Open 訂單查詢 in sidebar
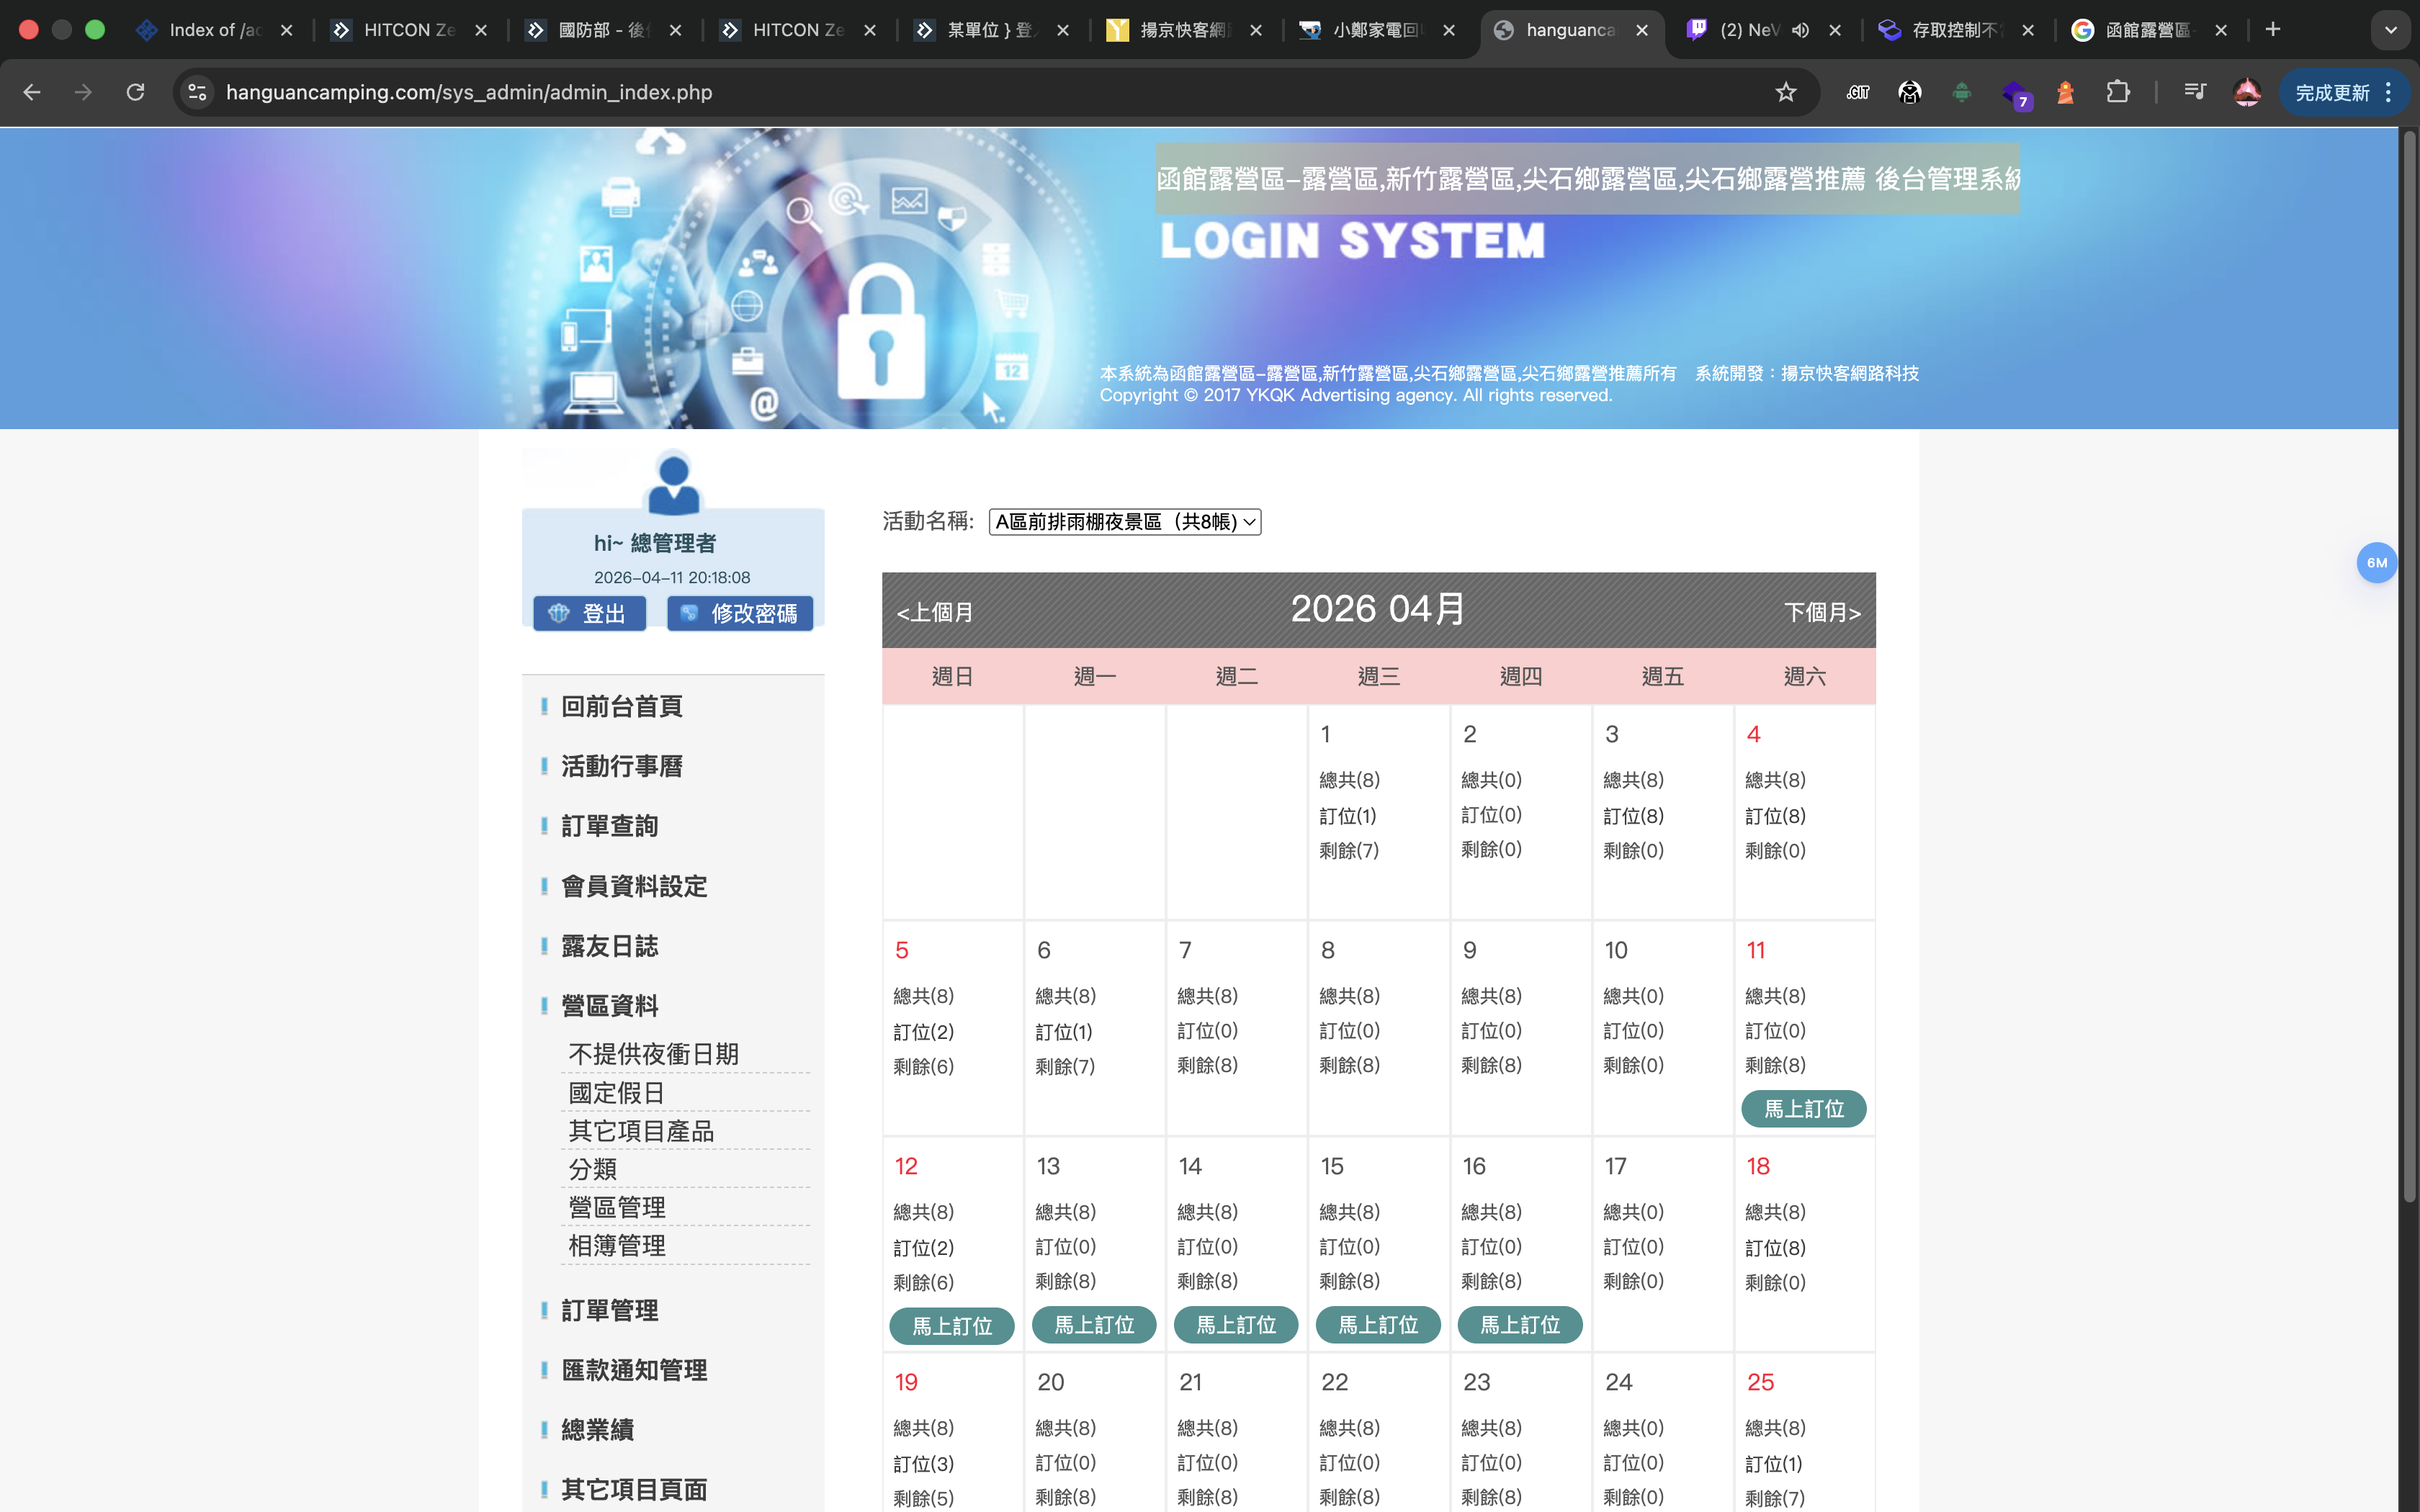 pyautogui.click(x=610, y=827)
